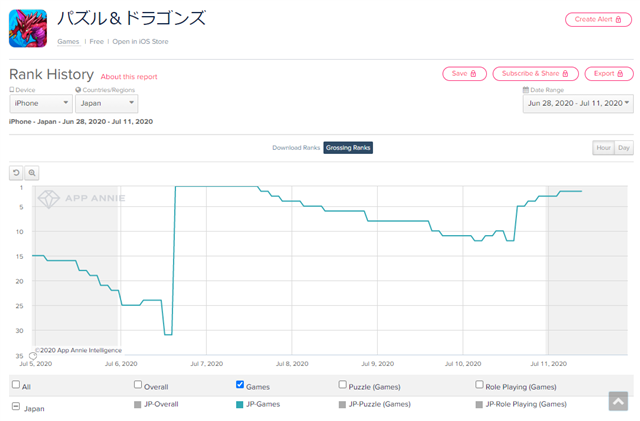
Task: Open the Date Range picker dropdown
Action: [578, 103]
